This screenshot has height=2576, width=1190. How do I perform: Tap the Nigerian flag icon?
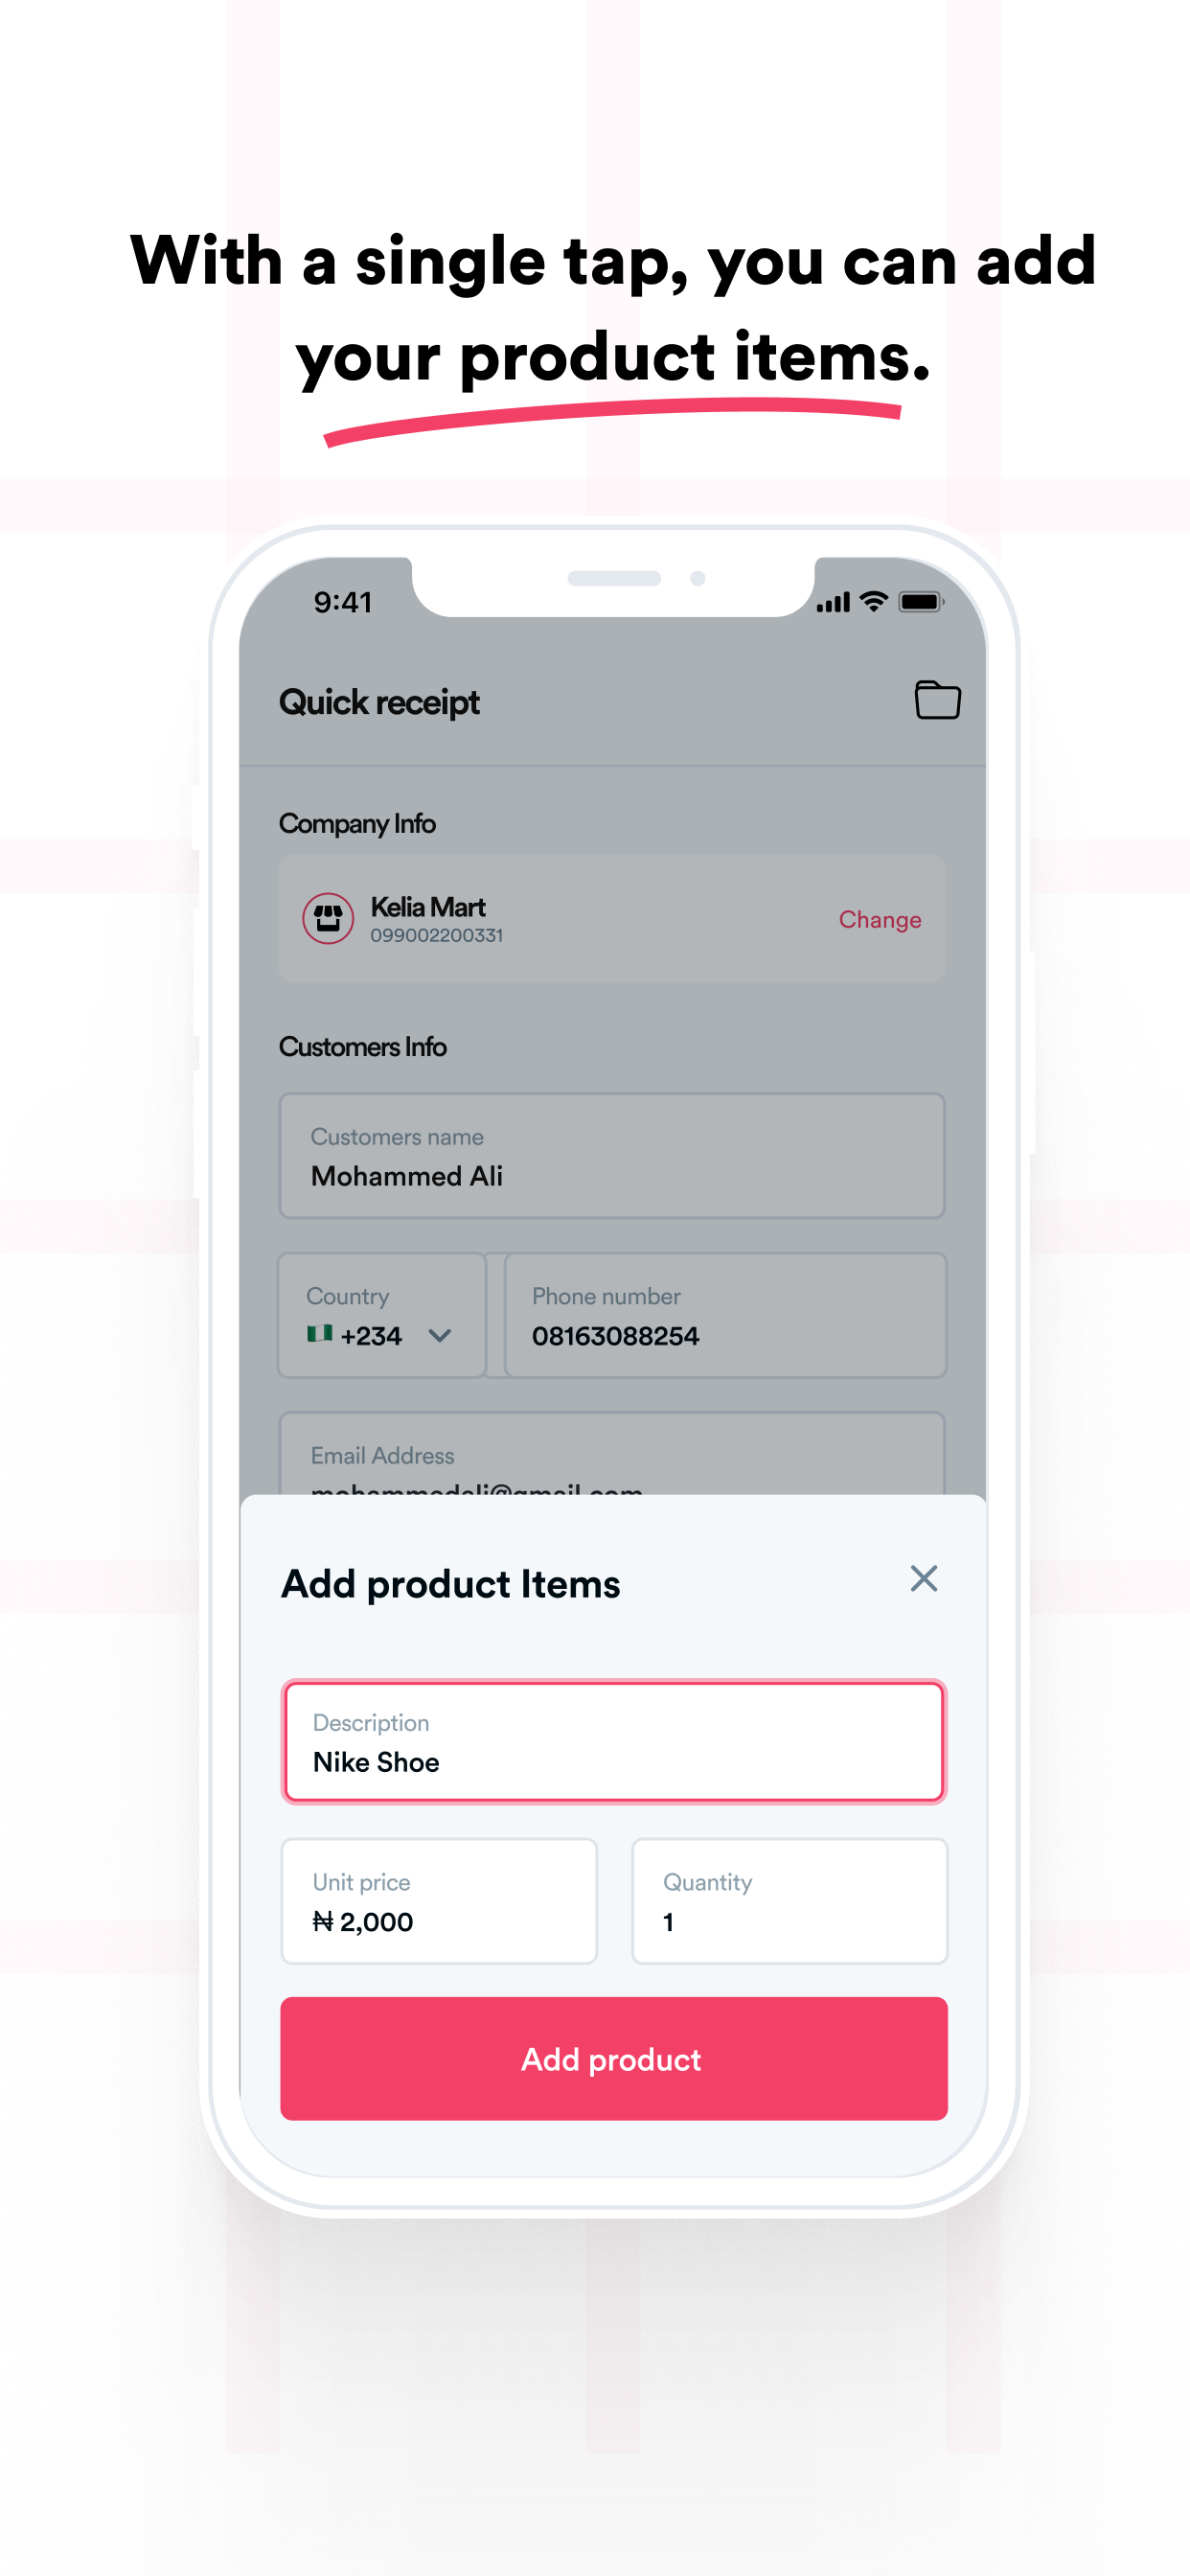pyautogui.click(x=319, y=1333)
